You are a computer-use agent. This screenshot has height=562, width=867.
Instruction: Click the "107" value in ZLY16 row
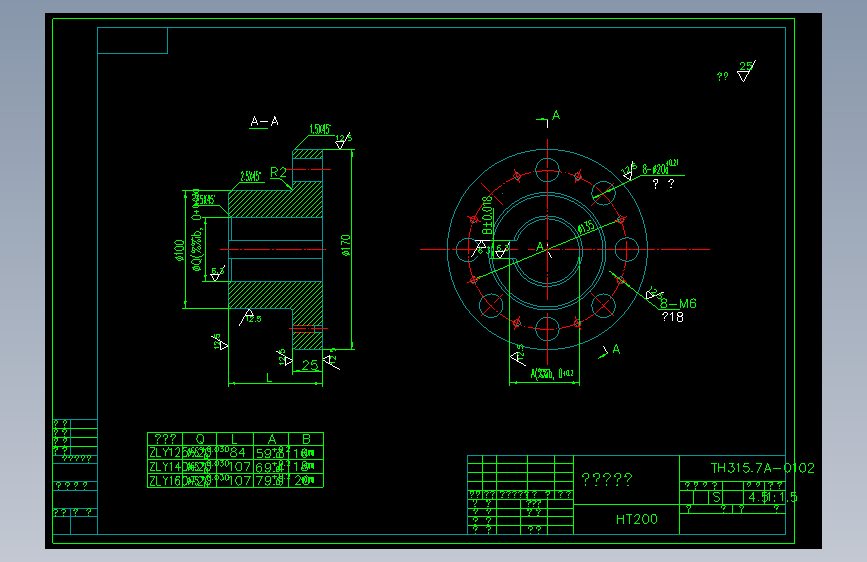click(240, 481)
